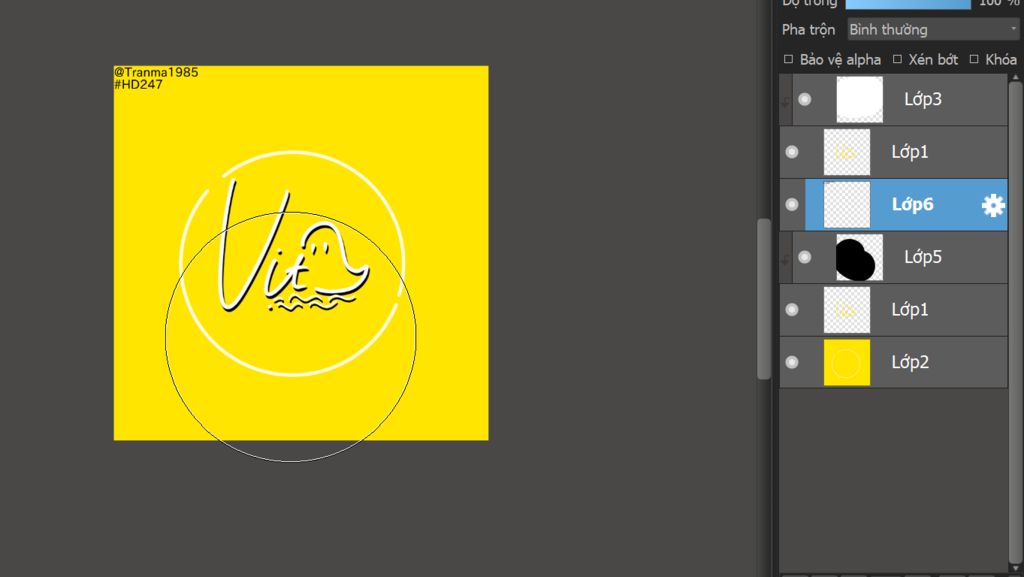The width and height of the screenshot is (1024, 577).
Task: Hide the Lớp5 layer
Action: coord(805,257)
